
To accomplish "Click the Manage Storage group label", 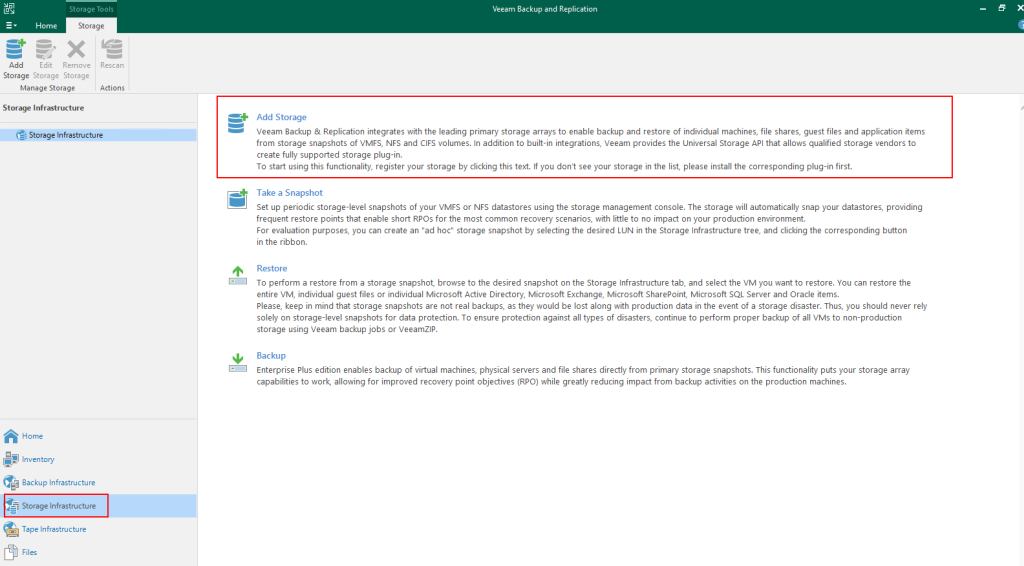I will [x=47, y=88].
